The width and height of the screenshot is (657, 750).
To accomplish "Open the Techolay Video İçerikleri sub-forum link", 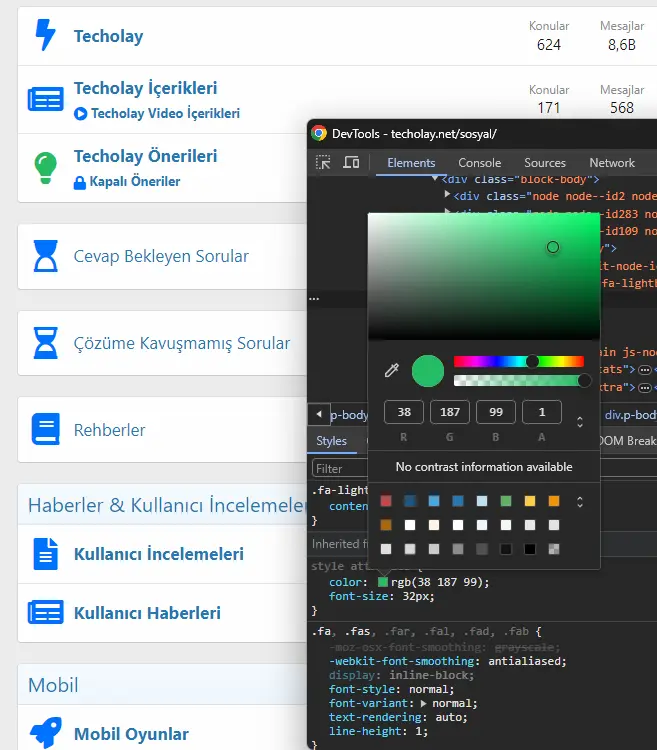I will tap(165, 113).
